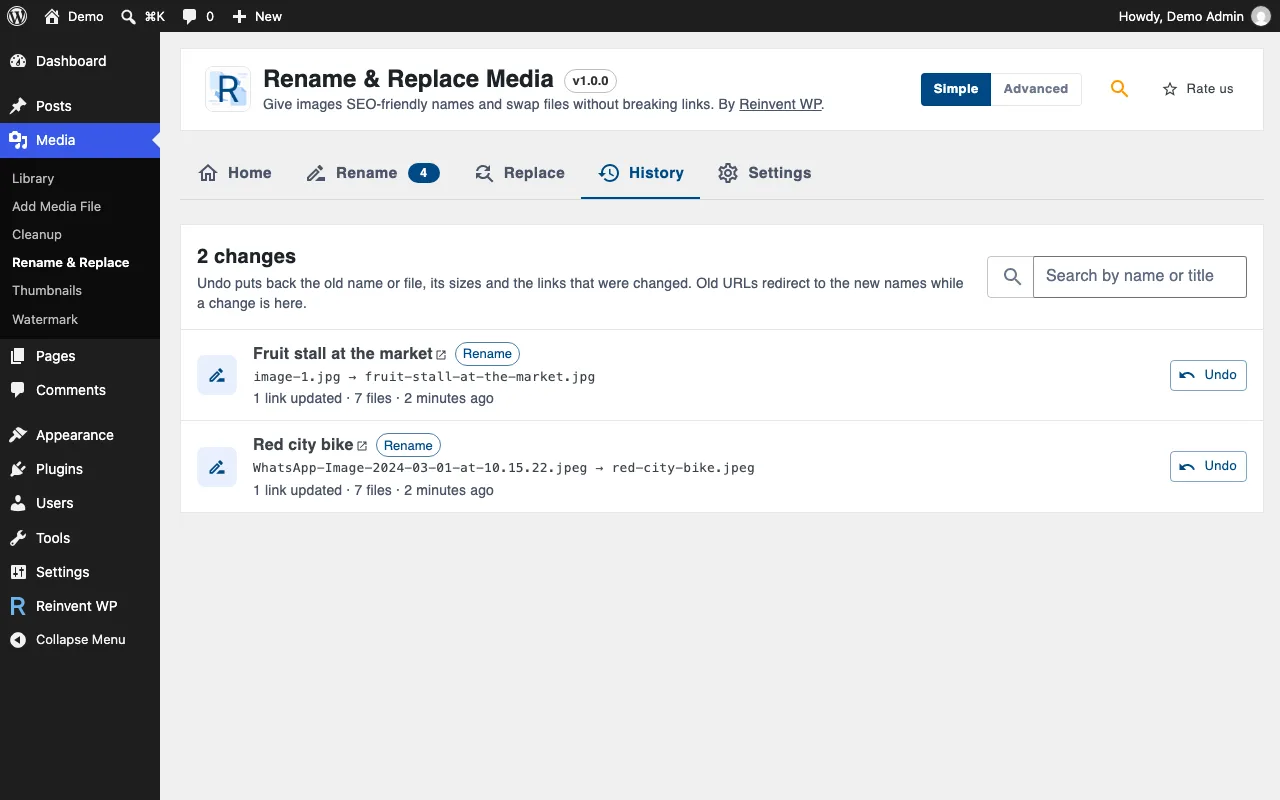Open the Reinvent WP sidebar menu
Image resolution: width=1280 pixels, height=800 pixels.
point(80,606)
